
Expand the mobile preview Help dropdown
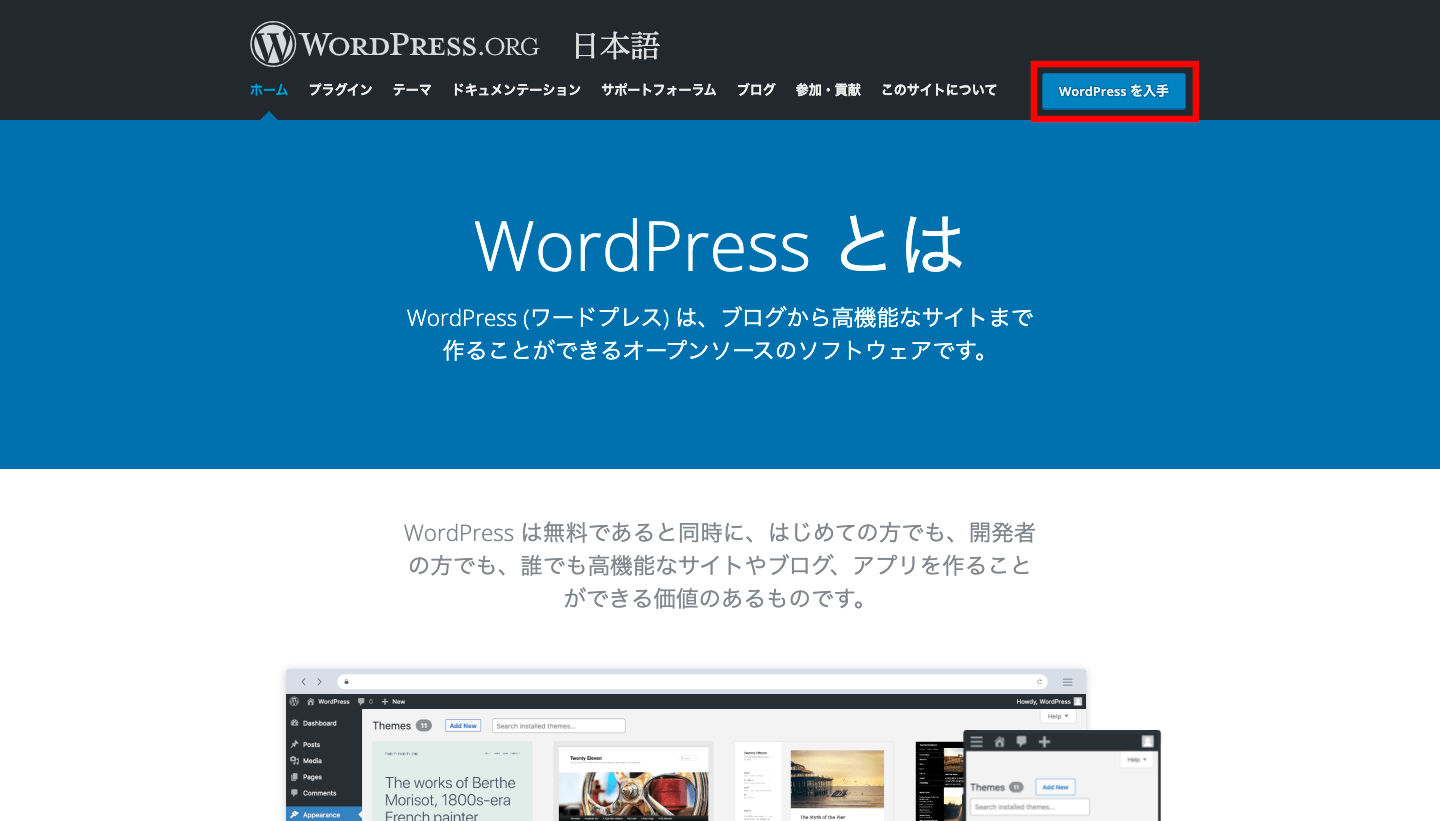pyautogui.click(x=1136, y=760)
